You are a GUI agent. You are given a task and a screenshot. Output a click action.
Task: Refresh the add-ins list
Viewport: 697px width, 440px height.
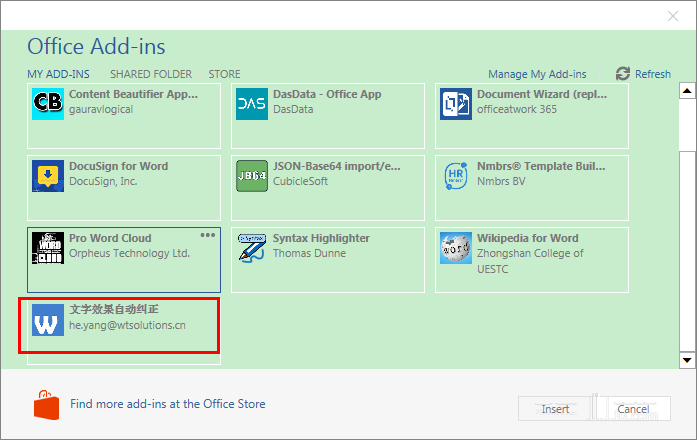(643, 74)
